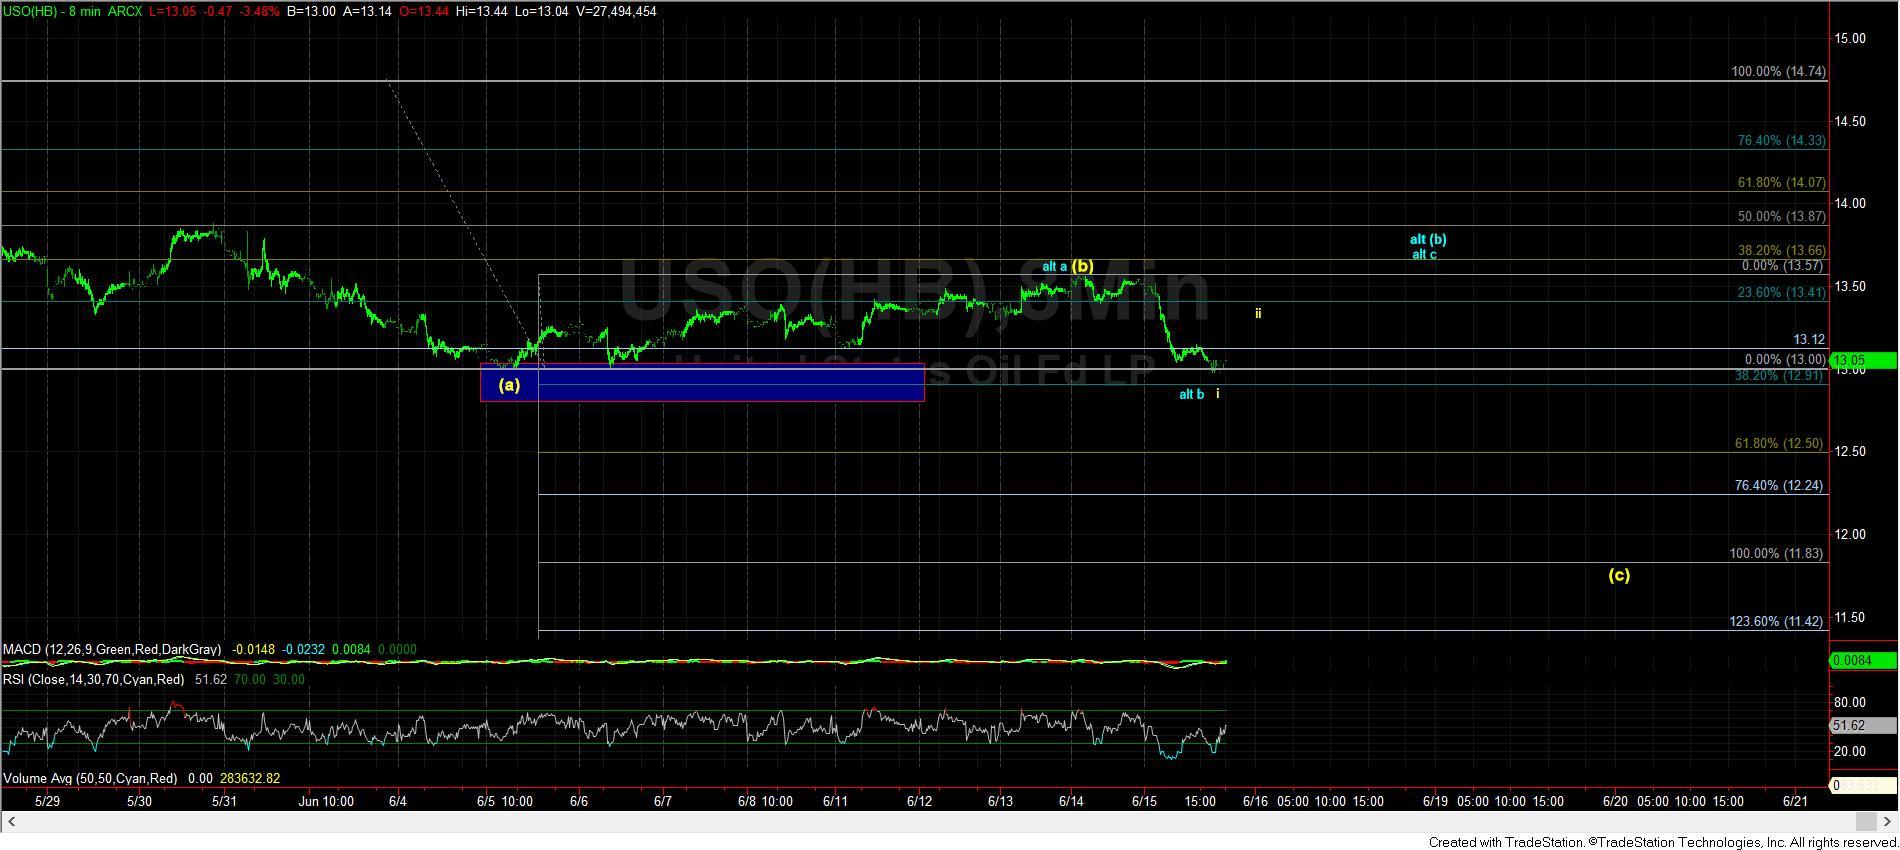Click the MACD (12,26,9) indicator title
This screenshot has height=850, width=1900.
[x=112, y=650]
